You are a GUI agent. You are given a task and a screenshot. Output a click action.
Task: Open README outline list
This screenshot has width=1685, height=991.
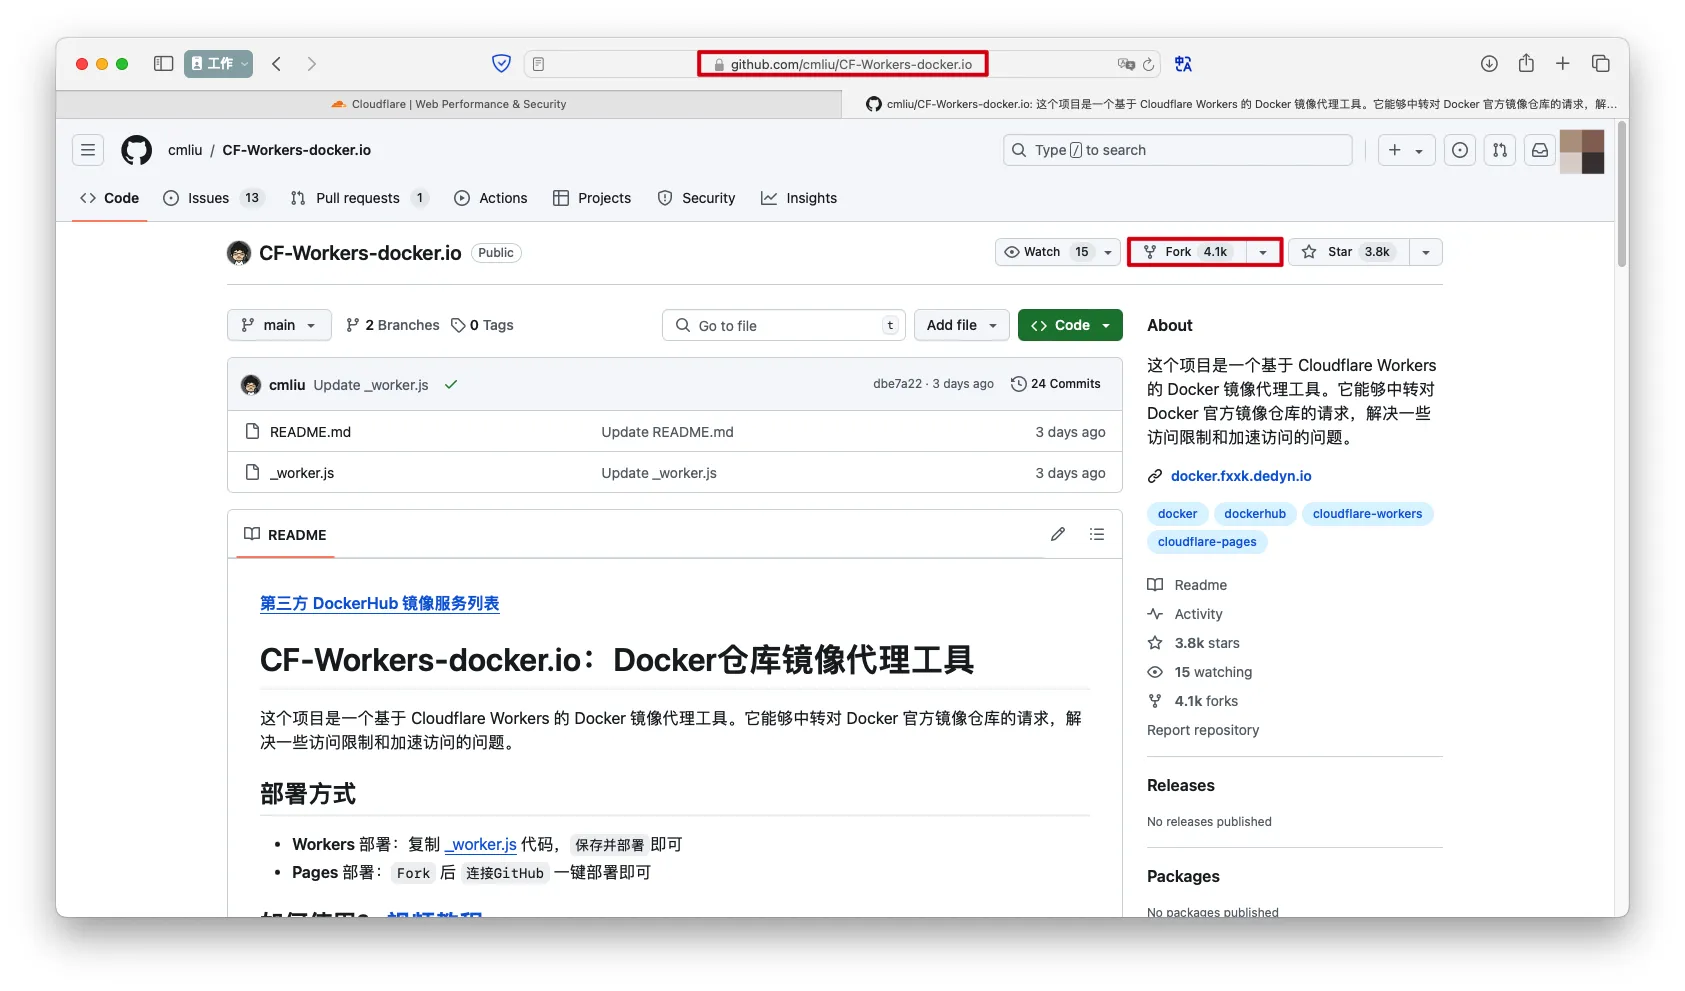point(1097,534)
